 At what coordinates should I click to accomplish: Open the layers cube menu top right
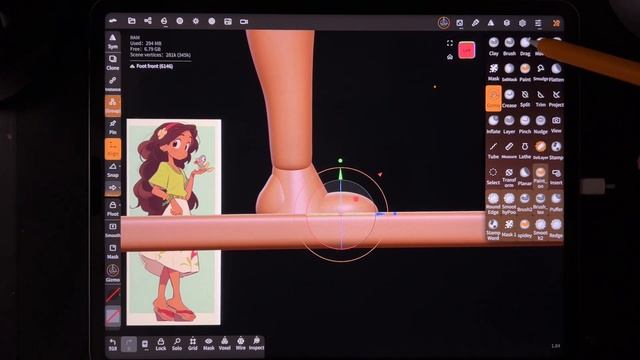point(507,23)
